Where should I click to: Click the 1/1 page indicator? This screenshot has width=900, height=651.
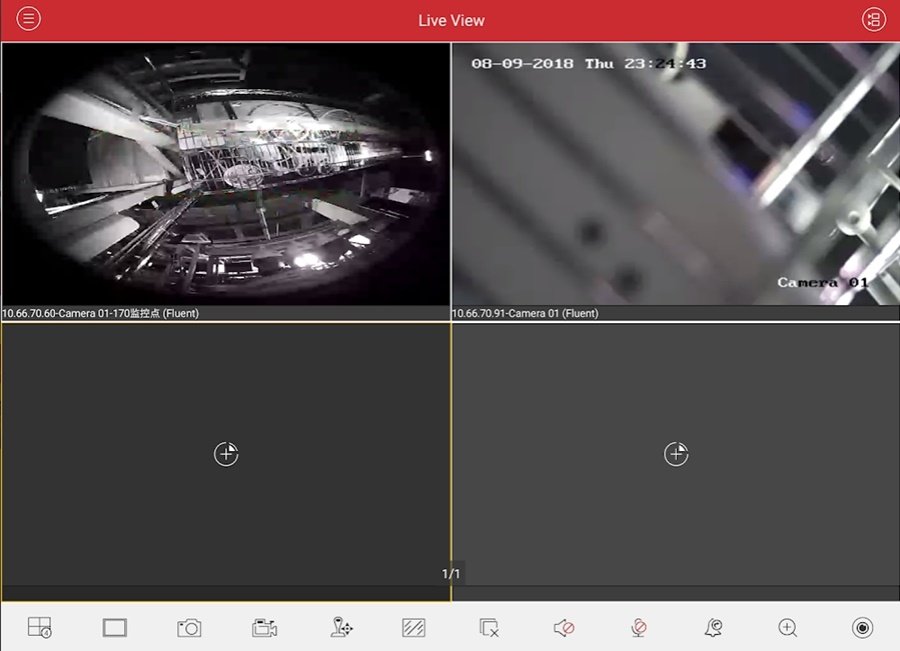451,574
